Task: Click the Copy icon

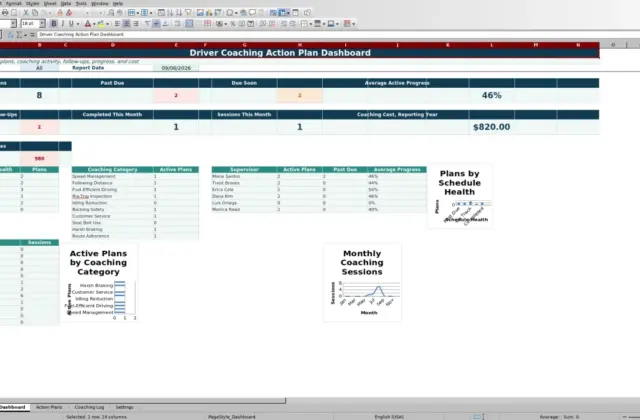Action: [x=35, y=13]
